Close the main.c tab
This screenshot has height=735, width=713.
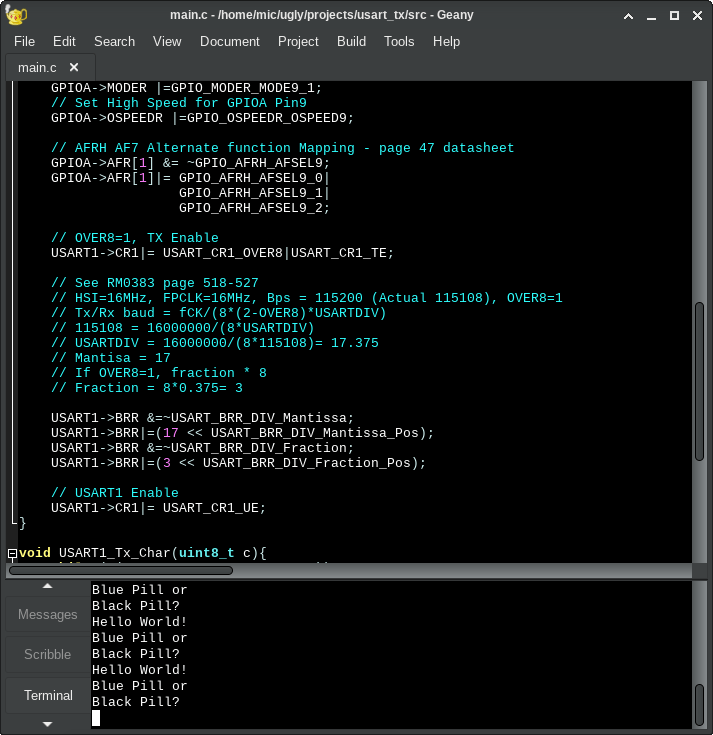pyautogui.click(x=74, y=68)
